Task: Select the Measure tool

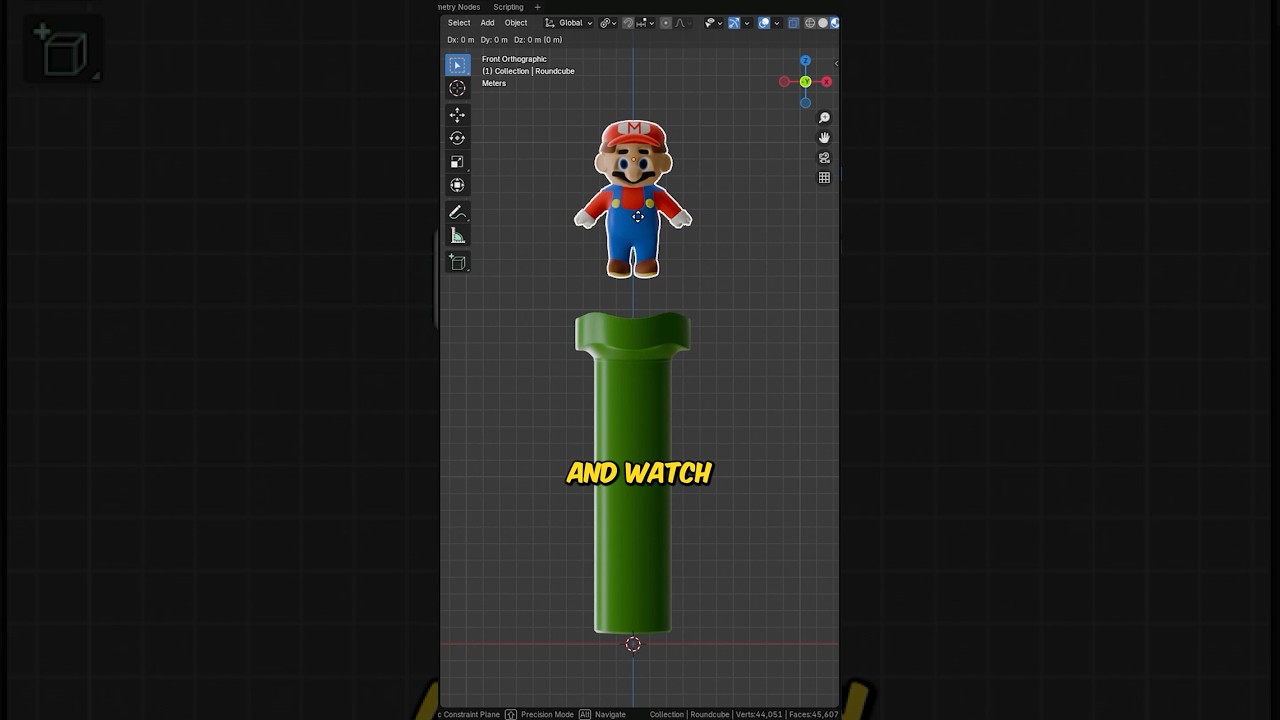Action: (457, 235)
